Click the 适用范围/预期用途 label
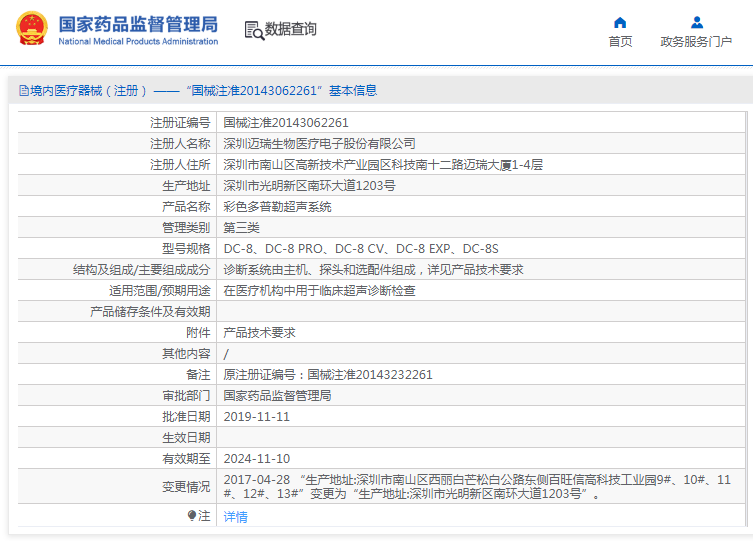The image size is (753, 541). [x=159, y=291]
